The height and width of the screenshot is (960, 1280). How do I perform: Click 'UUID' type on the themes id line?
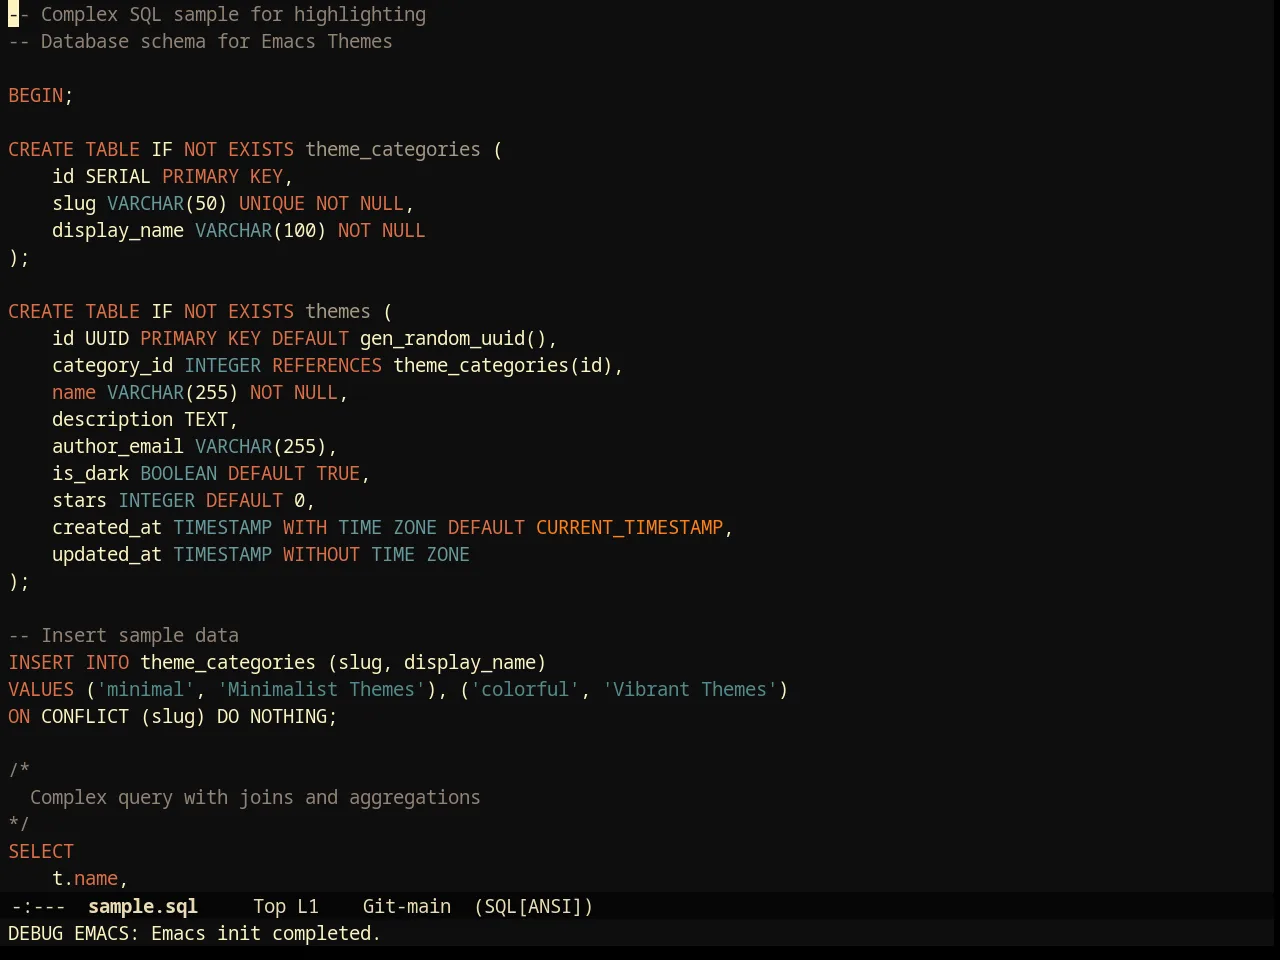(107, 338)
